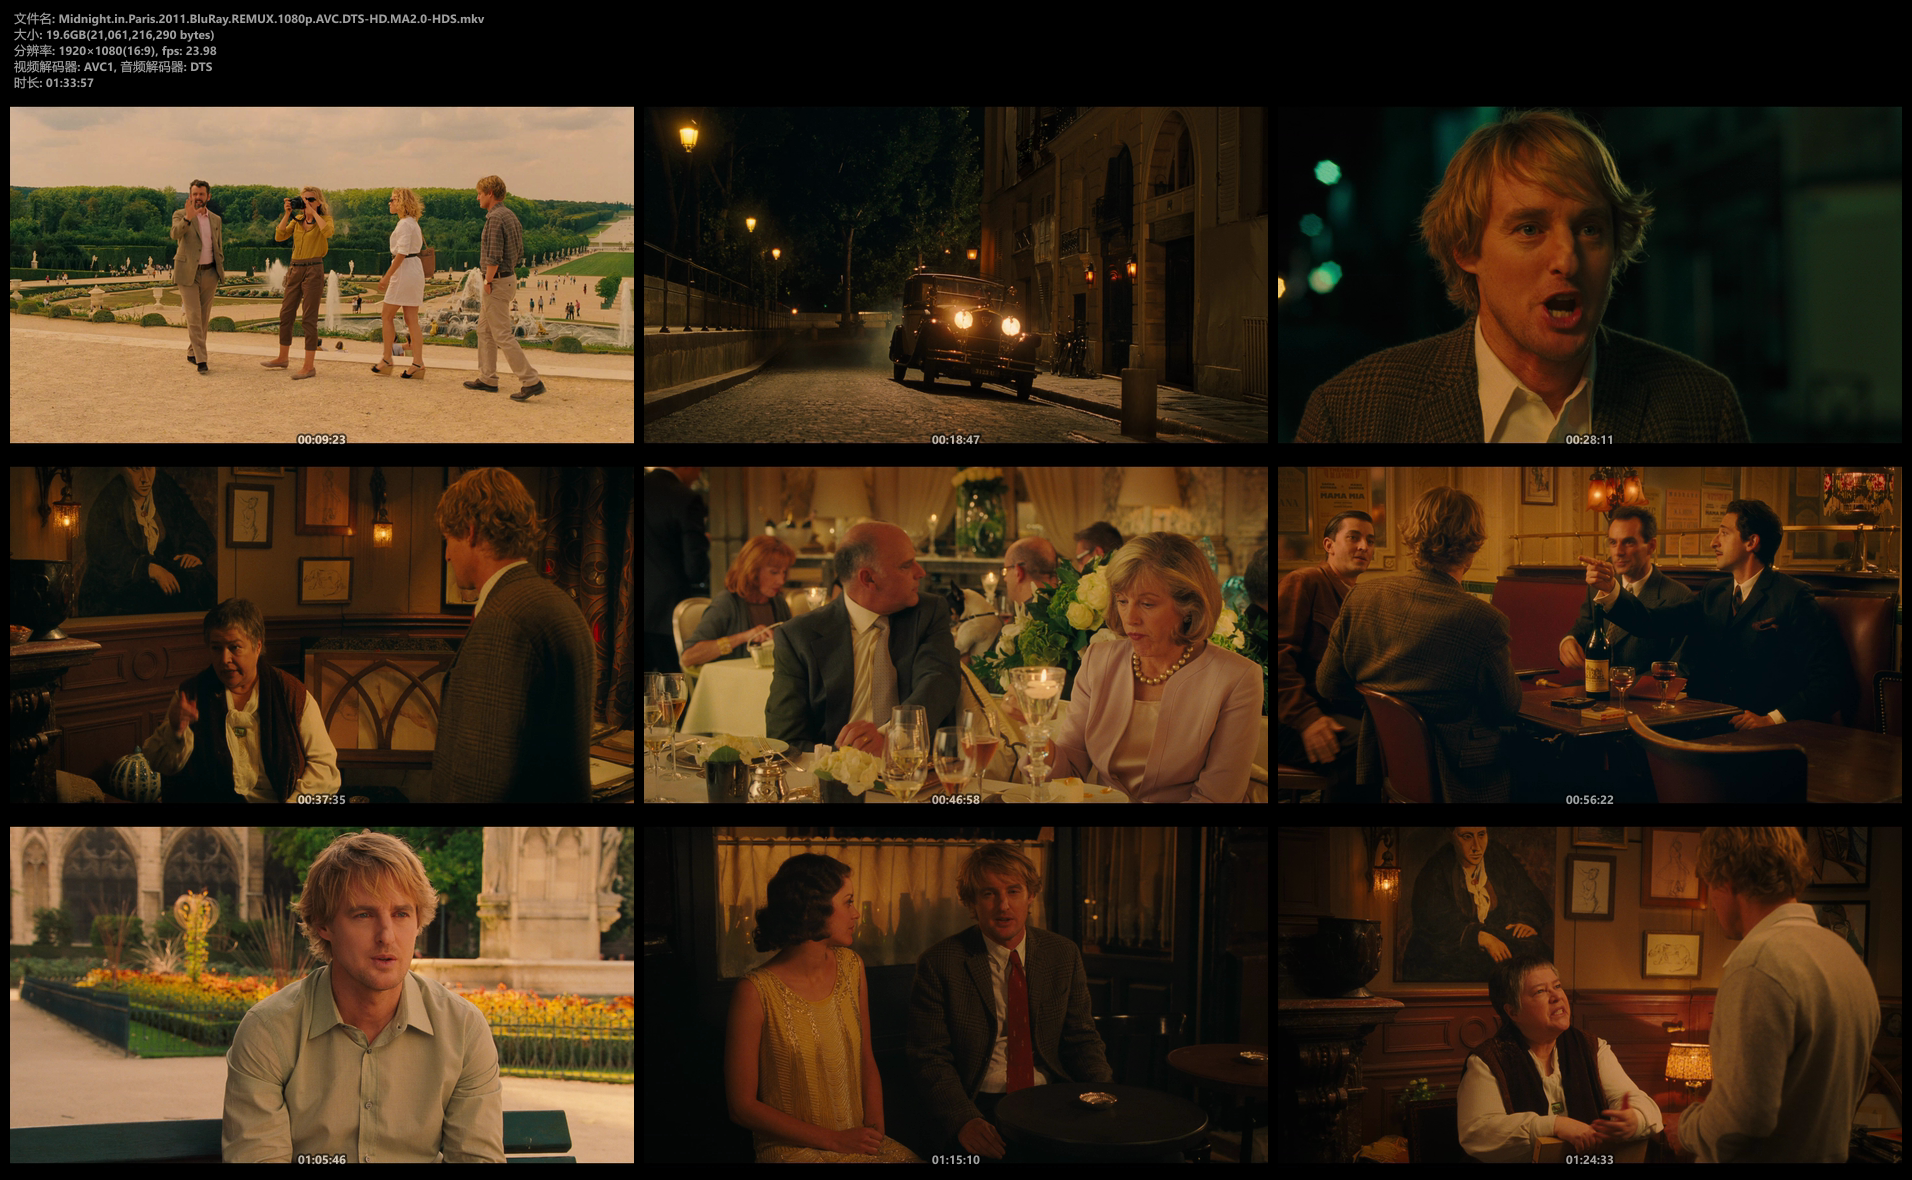Click the 00:18:47 timestamp label
Viewport: 1912px width, 1180px height.
point(955,440)
